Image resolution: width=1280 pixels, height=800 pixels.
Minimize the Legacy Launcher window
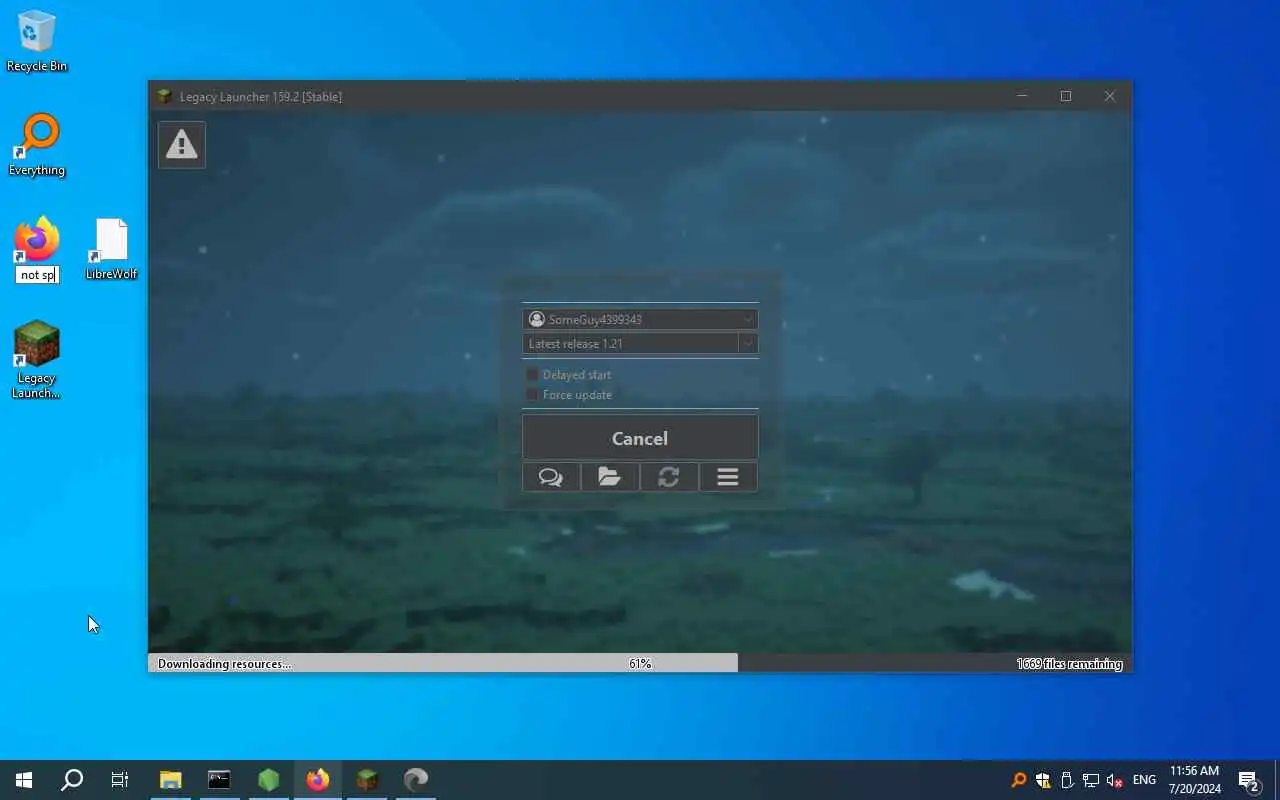click(x=1022, y=96)
